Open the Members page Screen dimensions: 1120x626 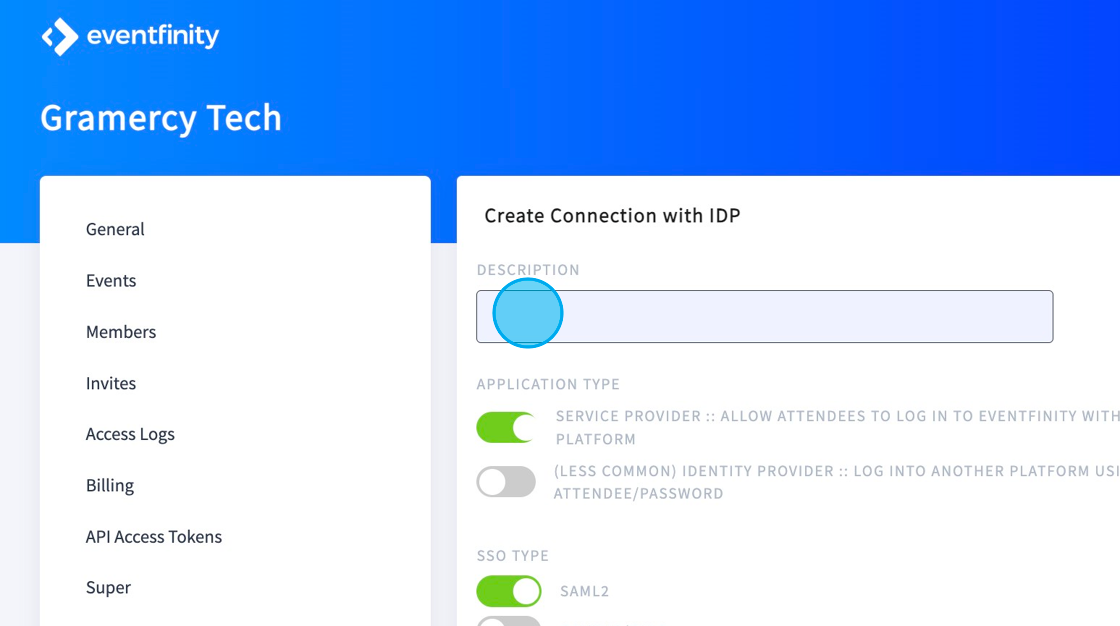(x=121, y=332)
